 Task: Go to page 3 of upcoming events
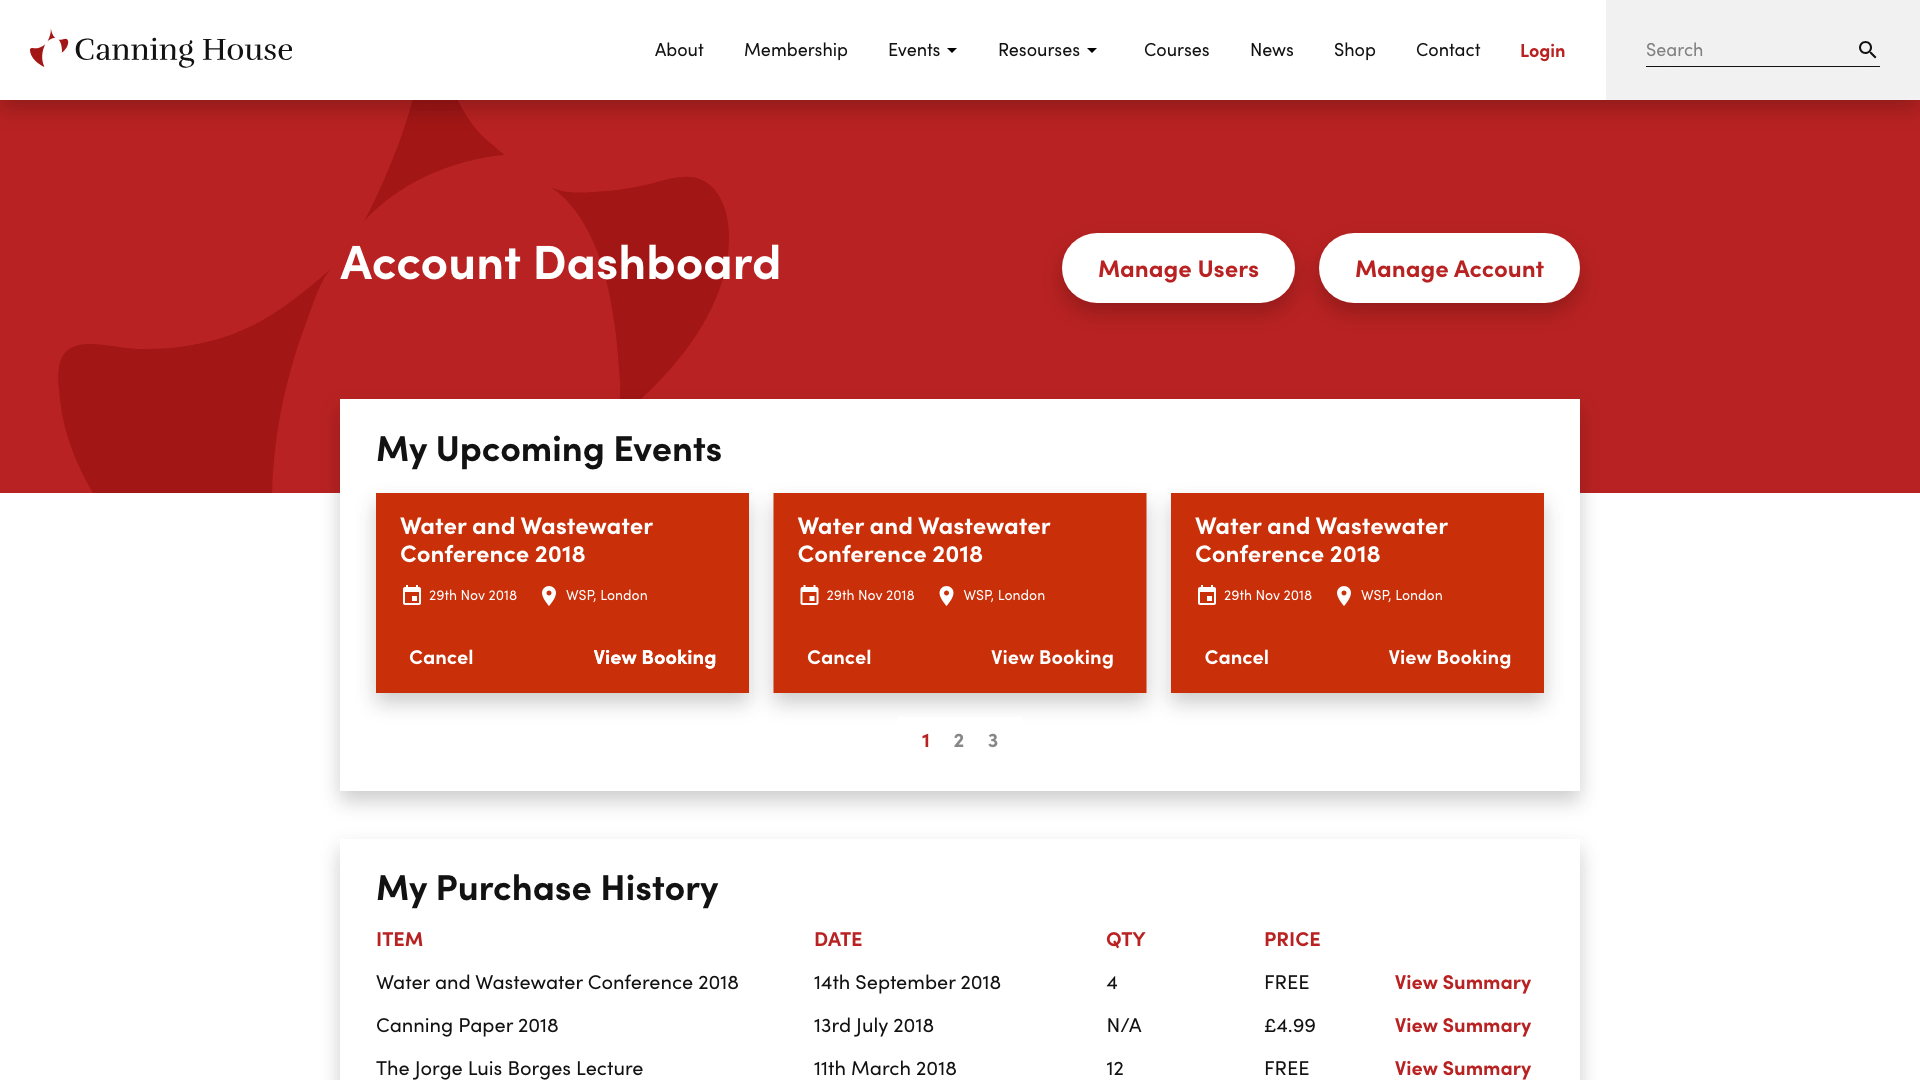tap(993, 740)
